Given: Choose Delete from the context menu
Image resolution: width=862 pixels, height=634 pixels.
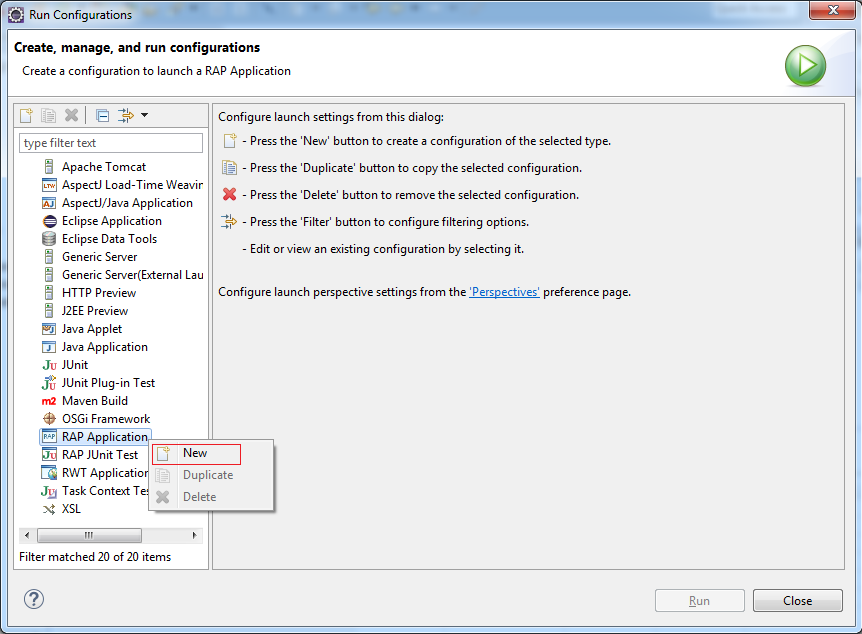Looking at the screenshot, I should [x=199, y=497].
